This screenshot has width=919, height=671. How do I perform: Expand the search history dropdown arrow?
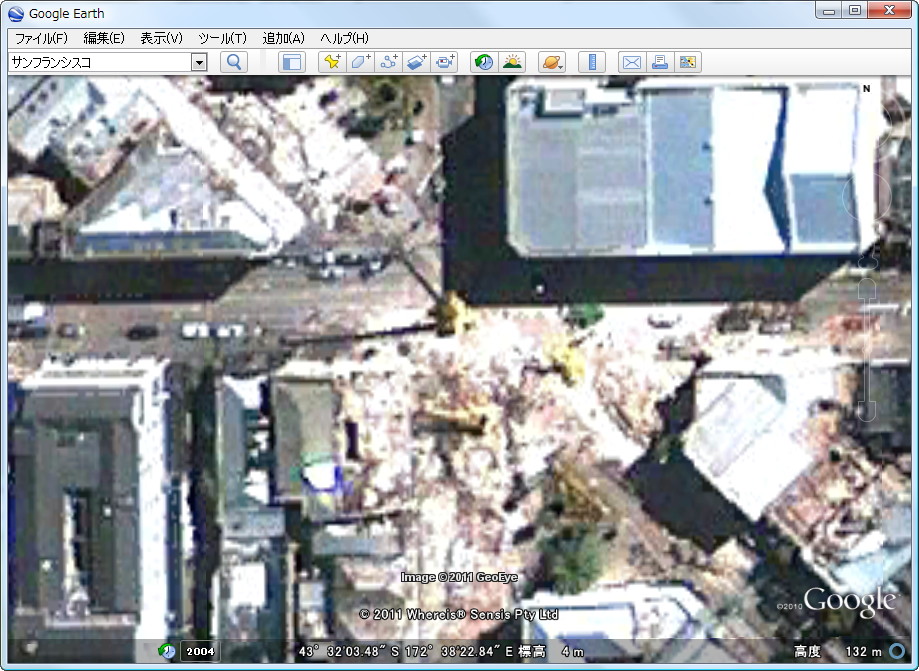199,62
